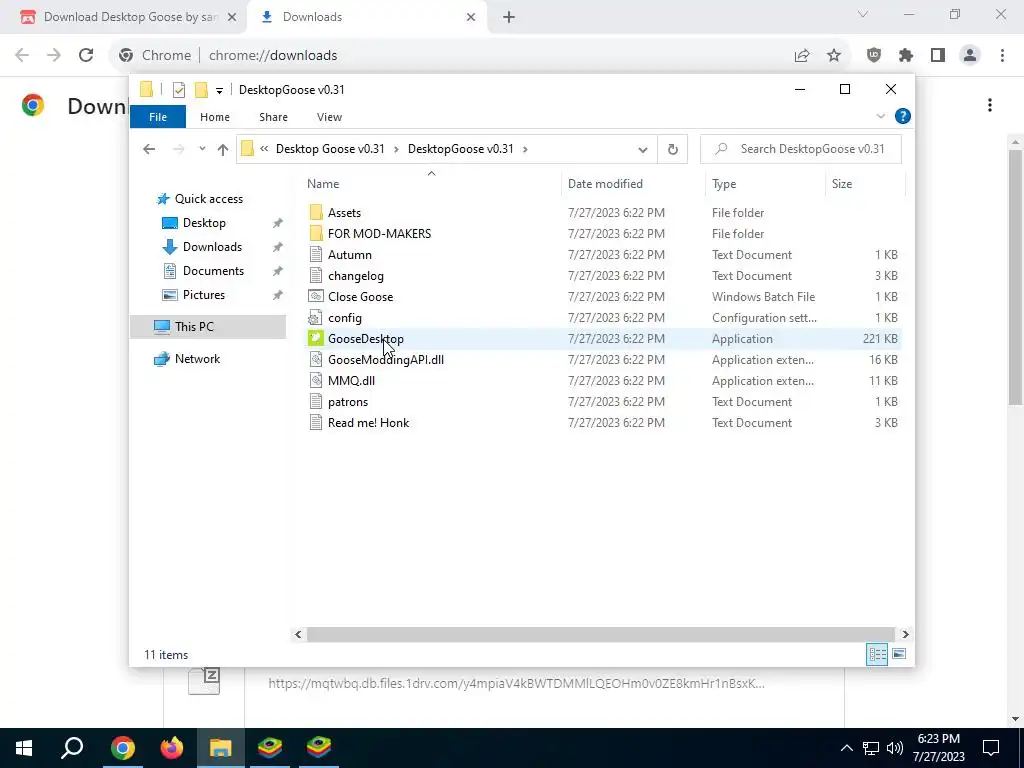Select the Read me! Honk file icon

(316, 422)
